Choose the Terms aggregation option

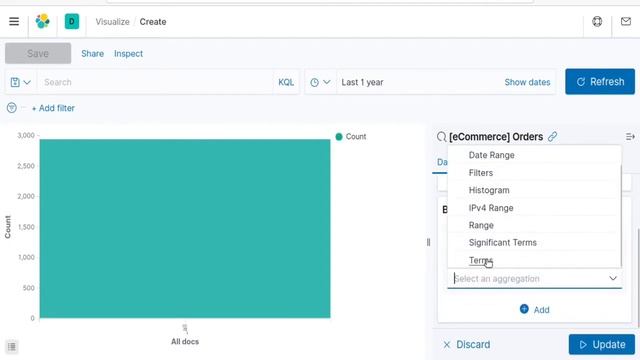534,260
